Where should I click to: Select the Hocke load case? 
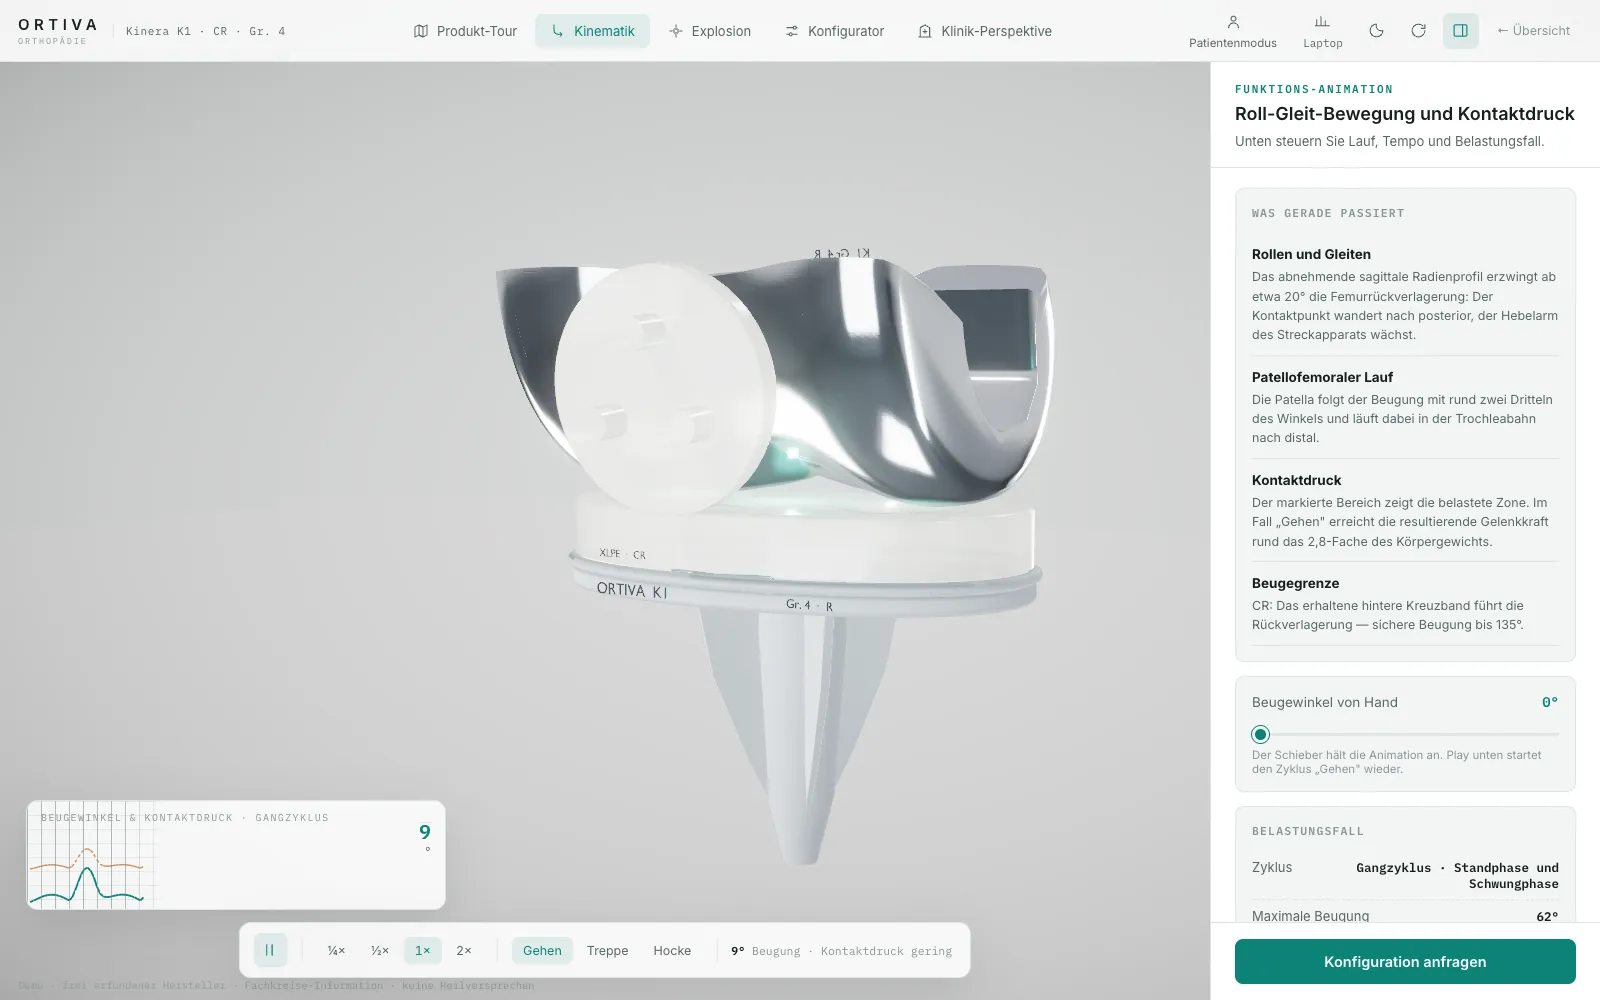pyautogui.click(x=672, y=950)
